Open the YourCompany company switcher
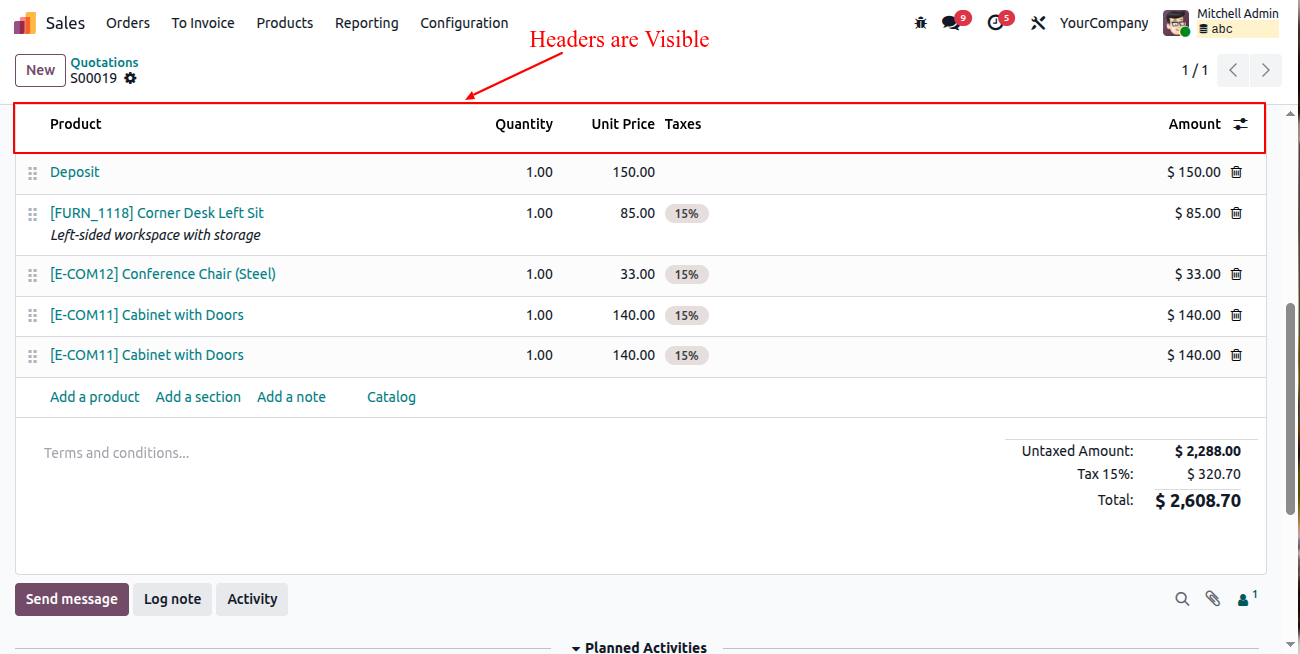 click(1104, 23)
